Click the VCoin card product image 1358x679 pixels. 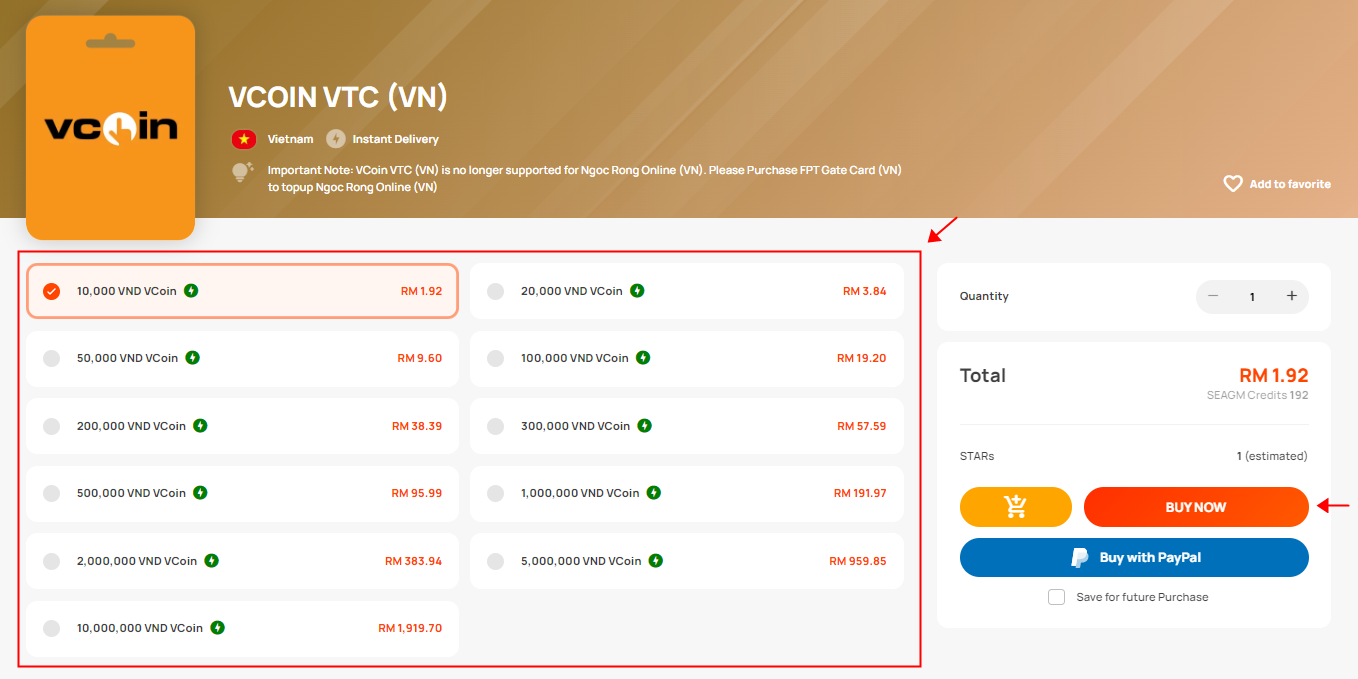111,128
